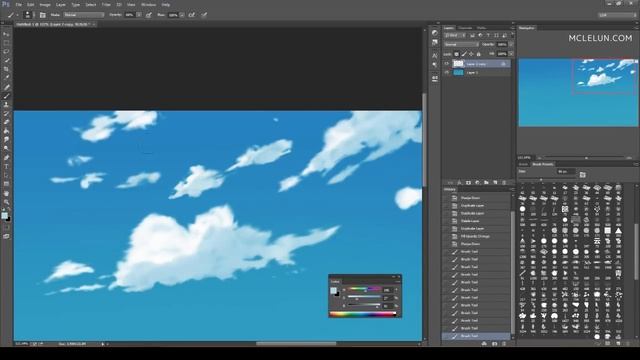This screenshot has height=360, width=640.
Task: Select the Paint Bucket/Gradient tool
Action: 6,131
